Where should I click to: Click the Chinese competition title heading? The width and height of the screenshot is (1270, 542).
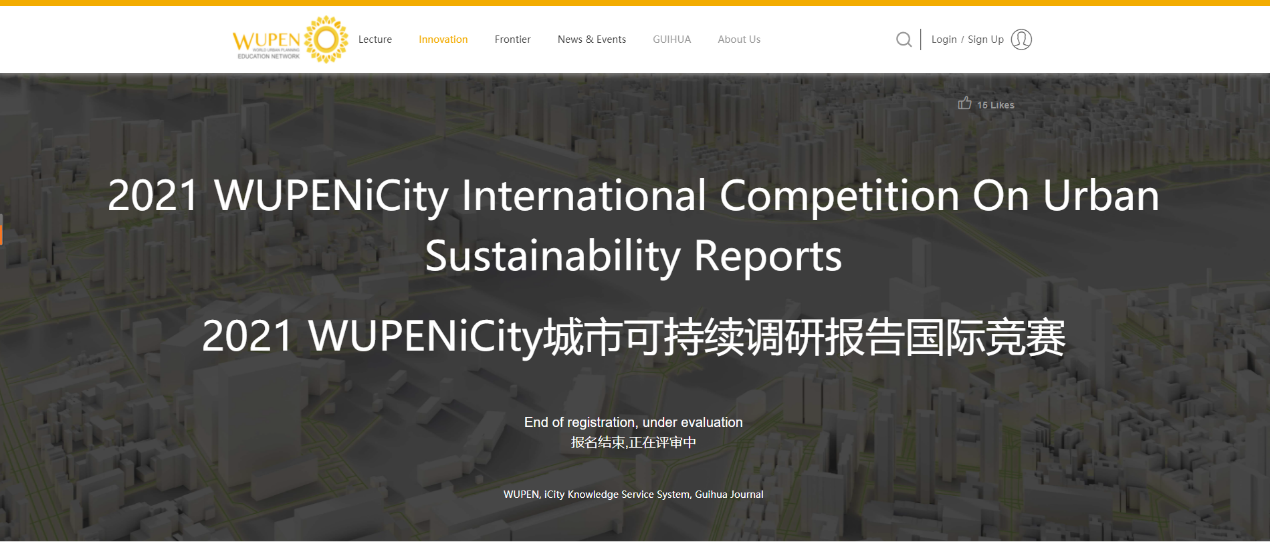(x=633, y=338)
